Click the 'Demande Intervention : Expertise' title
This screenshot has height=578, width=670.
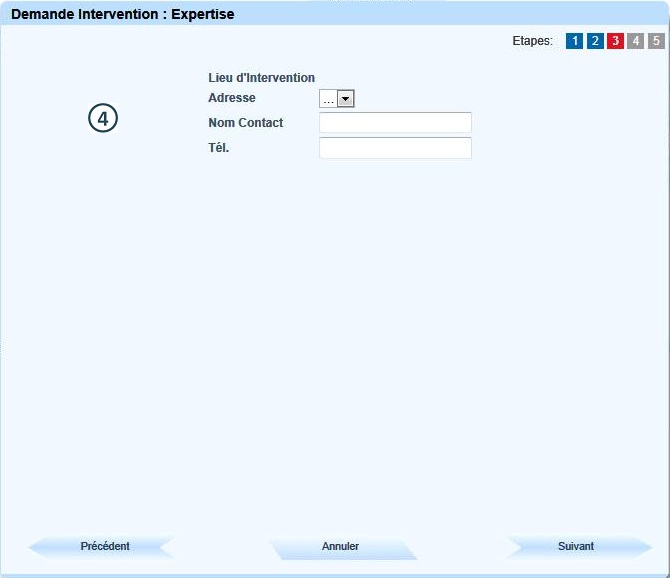tap(122, 14)
